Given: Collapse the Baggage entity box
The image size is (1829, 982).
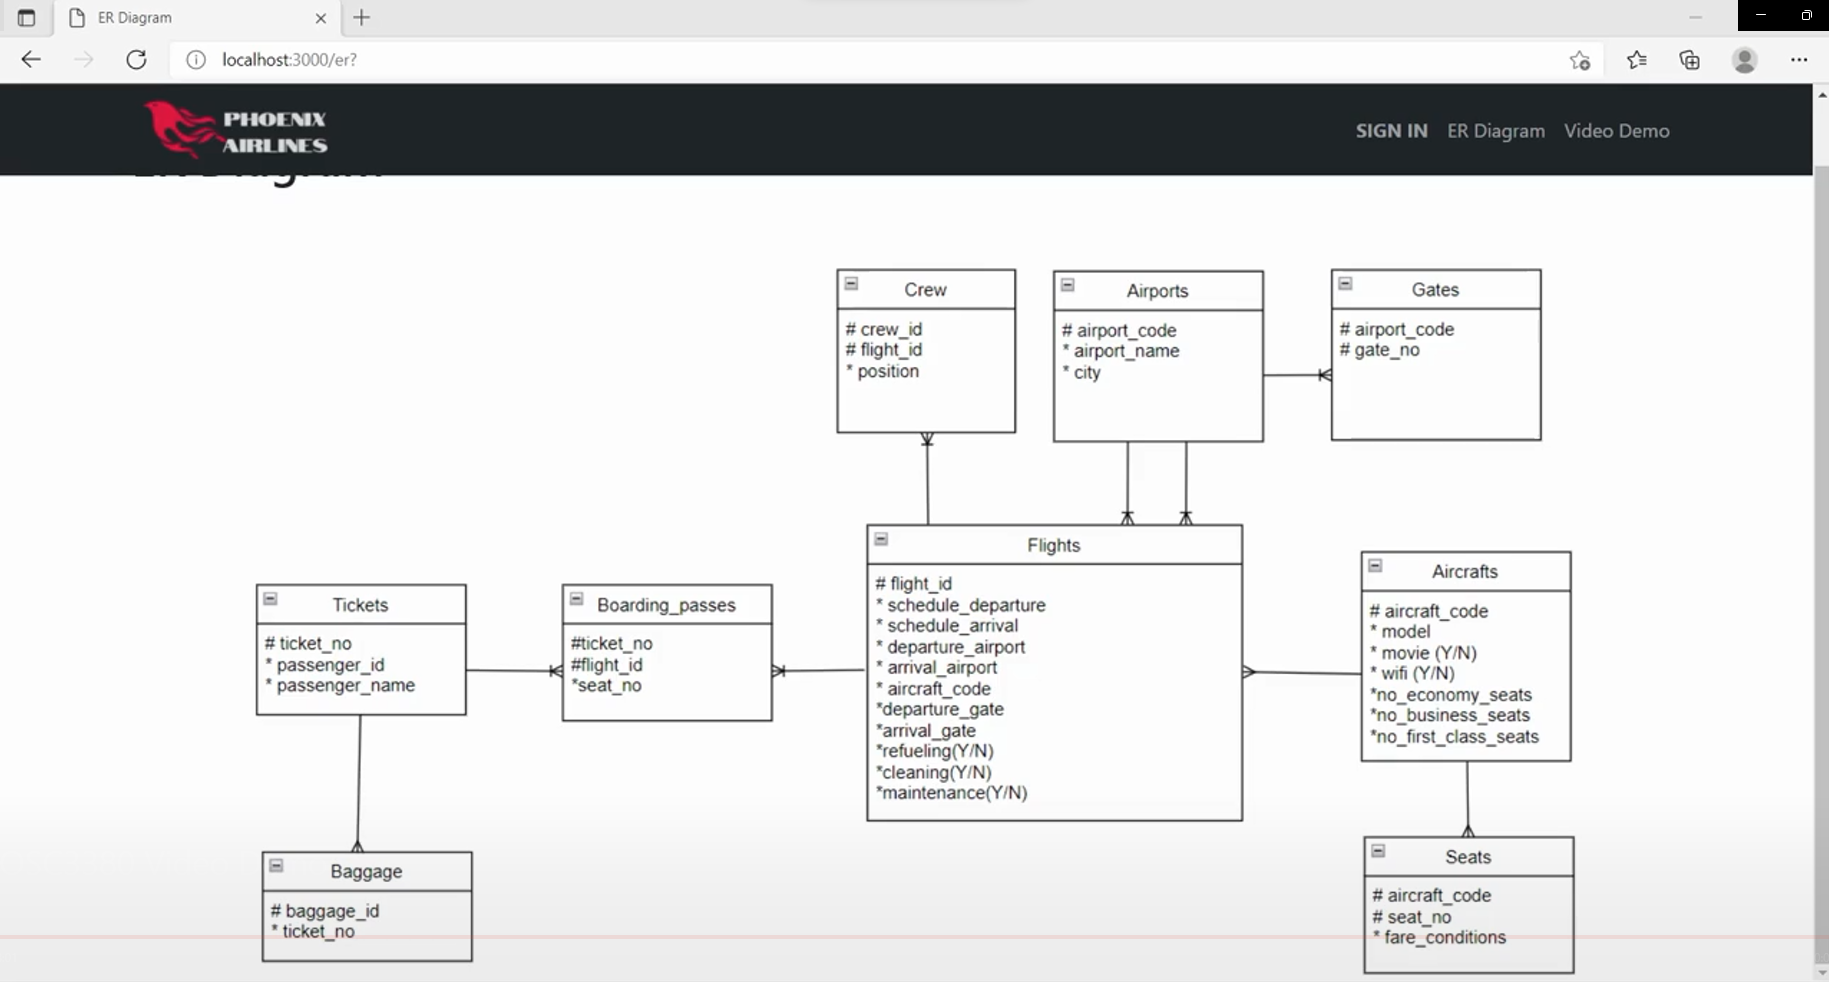Looking at the screenshot, I should pyautogui.click(x=276, y=865).
